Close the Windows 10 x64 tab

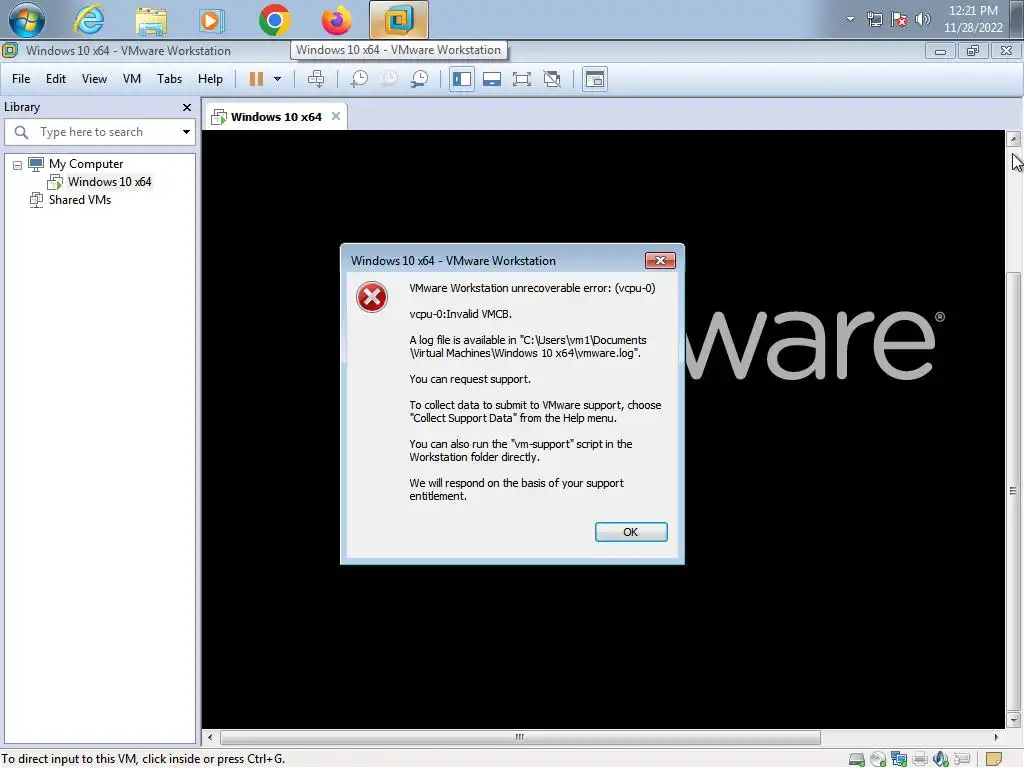point(336,116)
